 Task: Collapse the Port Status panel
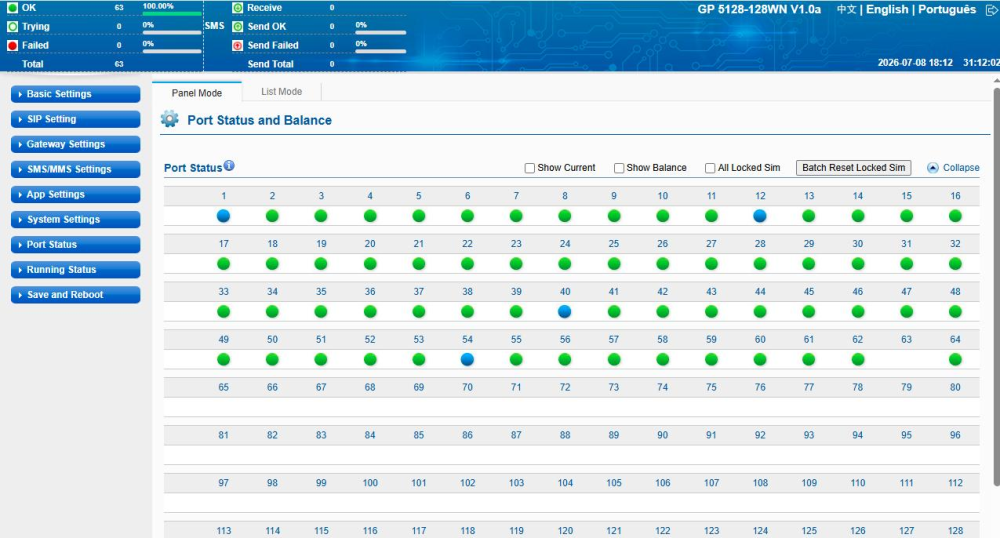pos(953,168)
